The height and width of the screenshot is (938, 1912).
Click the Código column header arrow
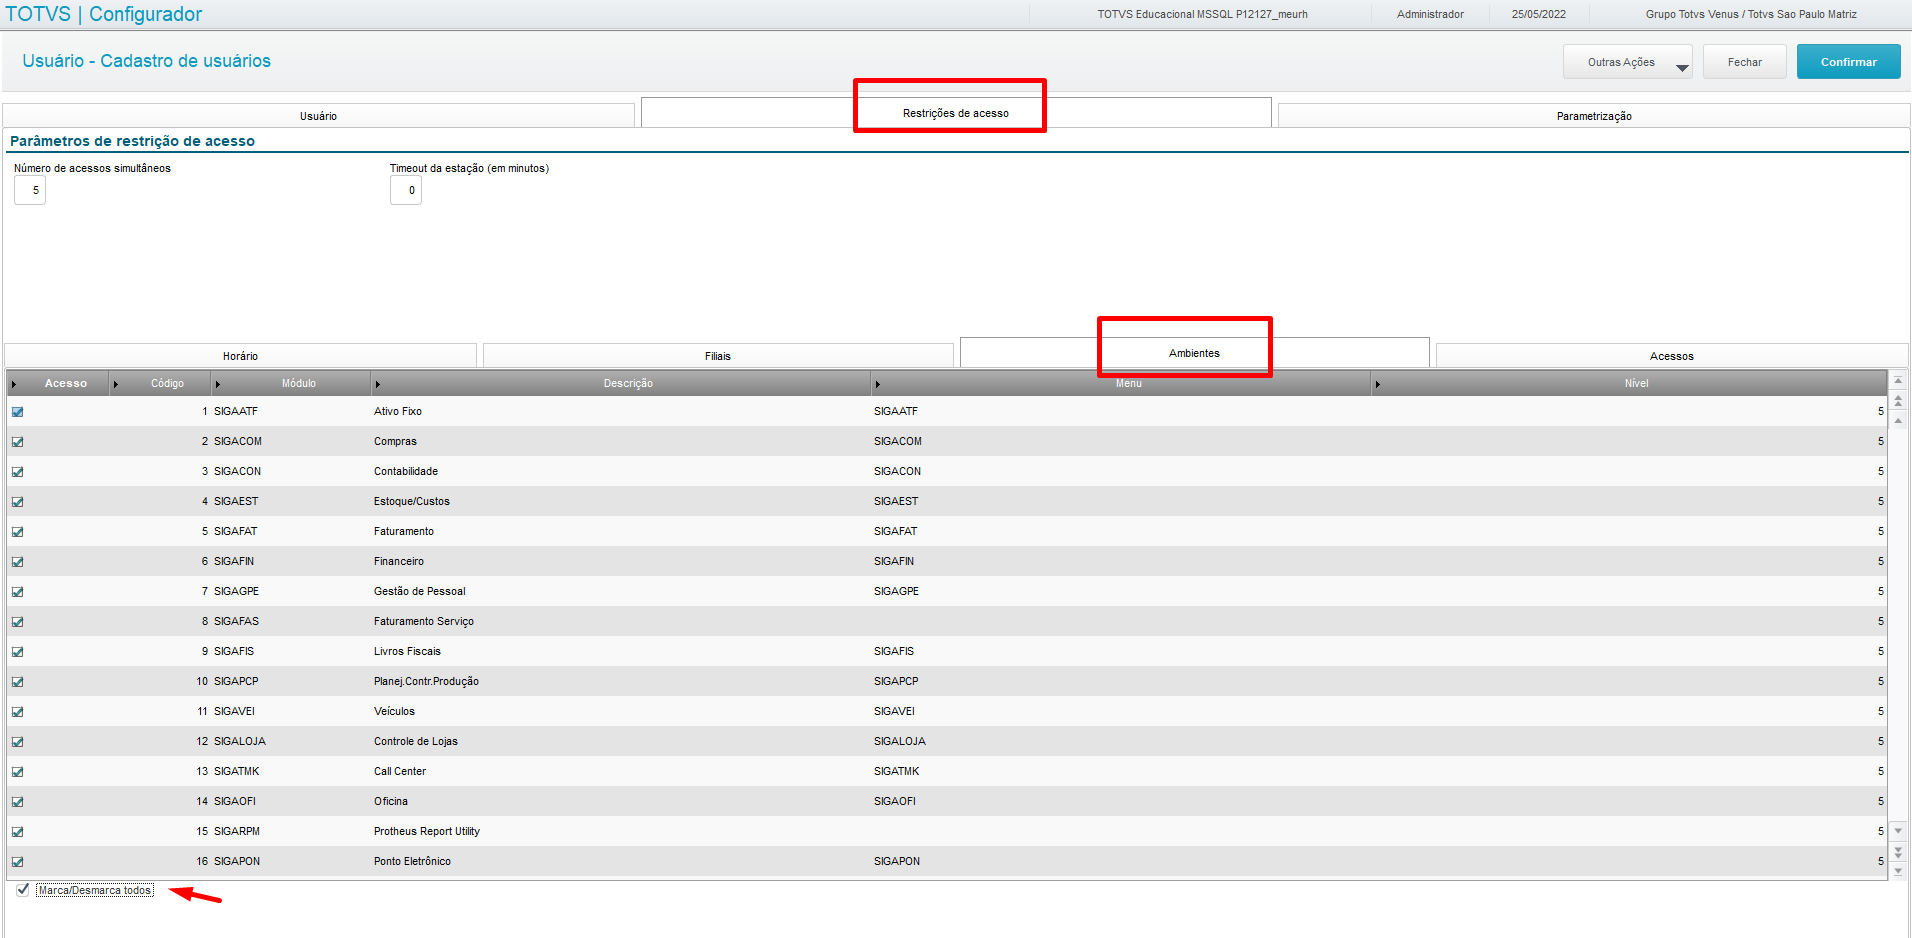point(116,384)
